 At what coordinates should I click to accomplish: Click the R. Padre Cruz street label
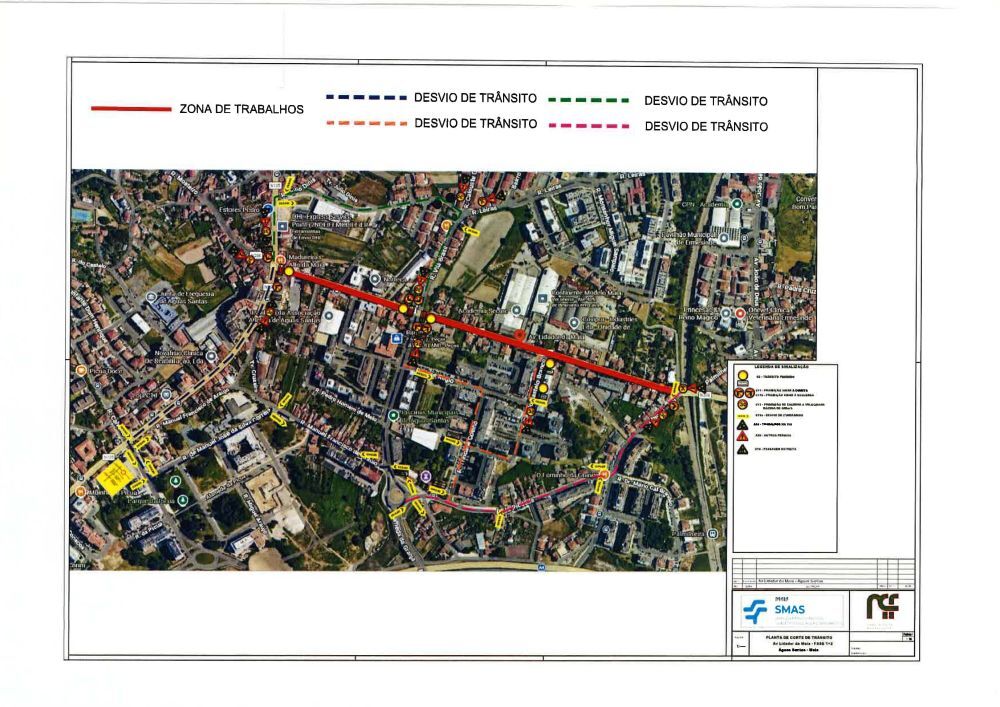[x=798, y=288]
